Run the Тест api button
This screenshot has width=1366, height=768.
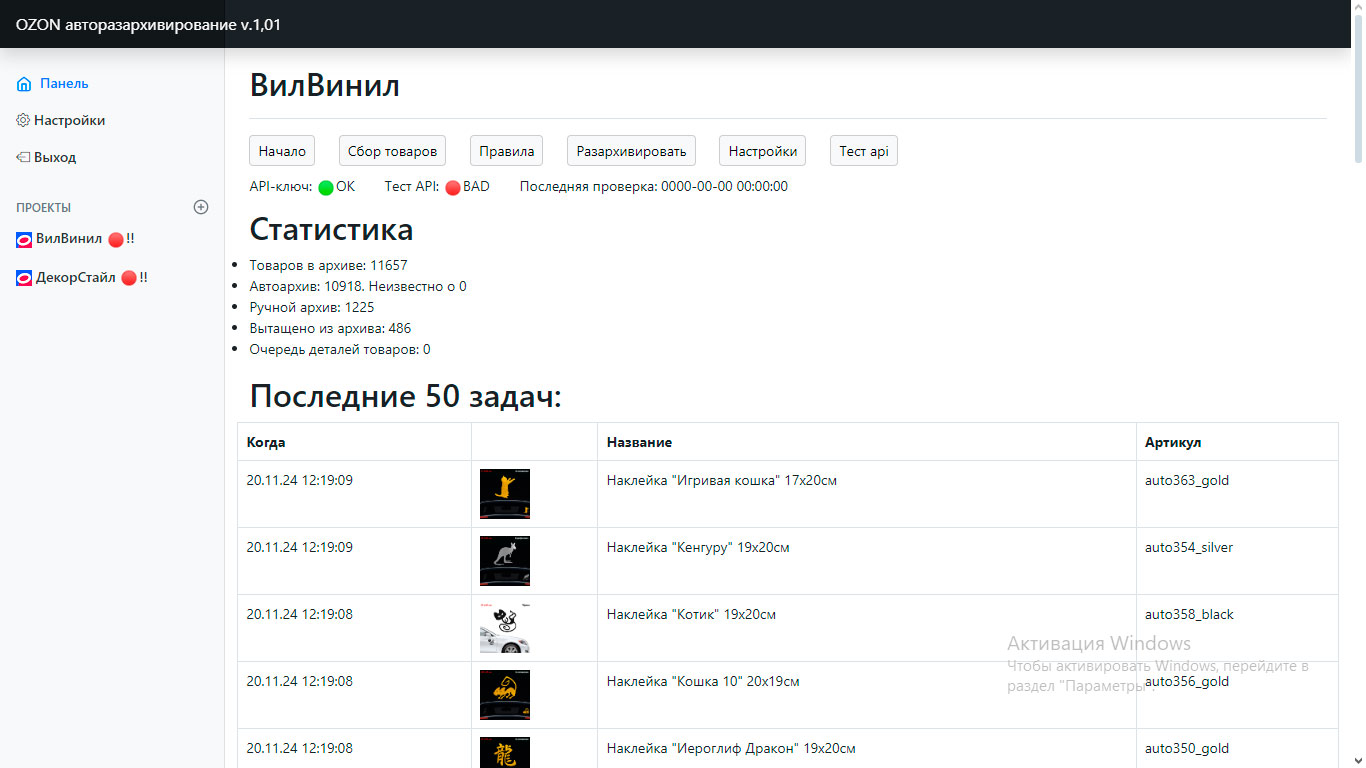point(863,151)
